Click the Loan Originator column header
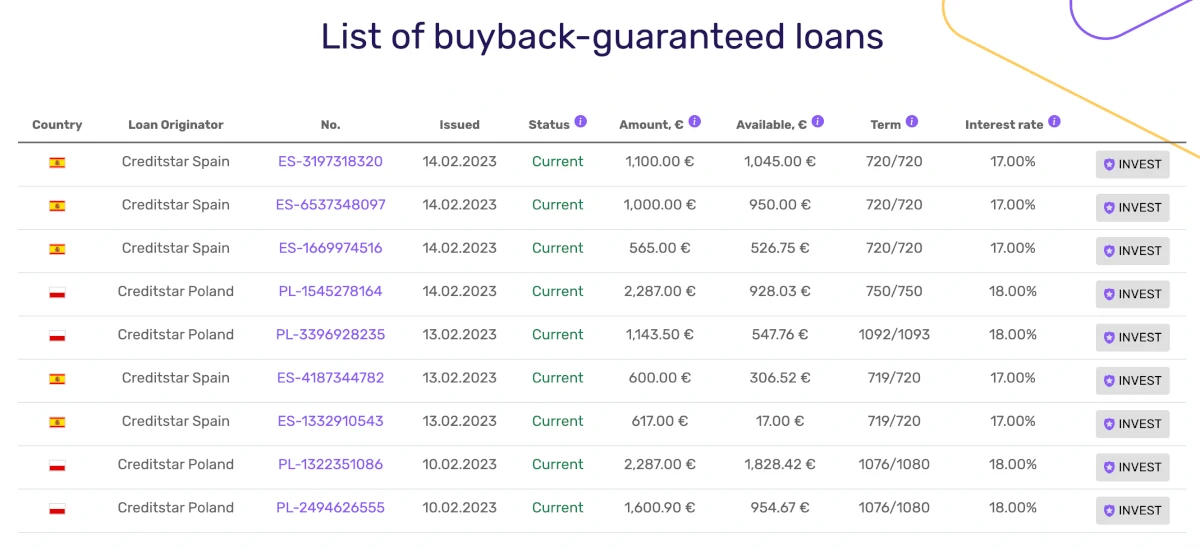The width and height of the screenshot is (1200, 549). 176,125
